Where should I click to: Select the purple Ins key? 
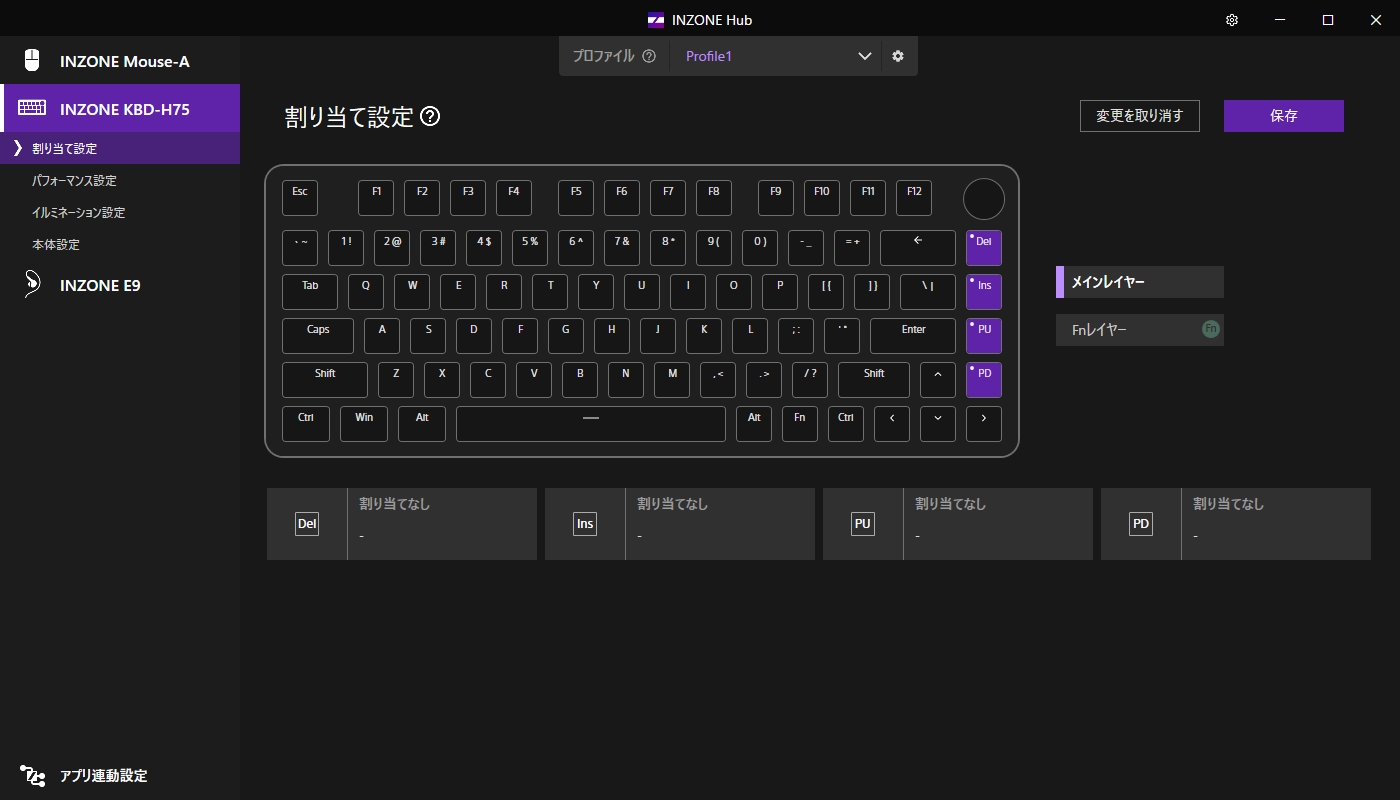click(x=984, y=292)
